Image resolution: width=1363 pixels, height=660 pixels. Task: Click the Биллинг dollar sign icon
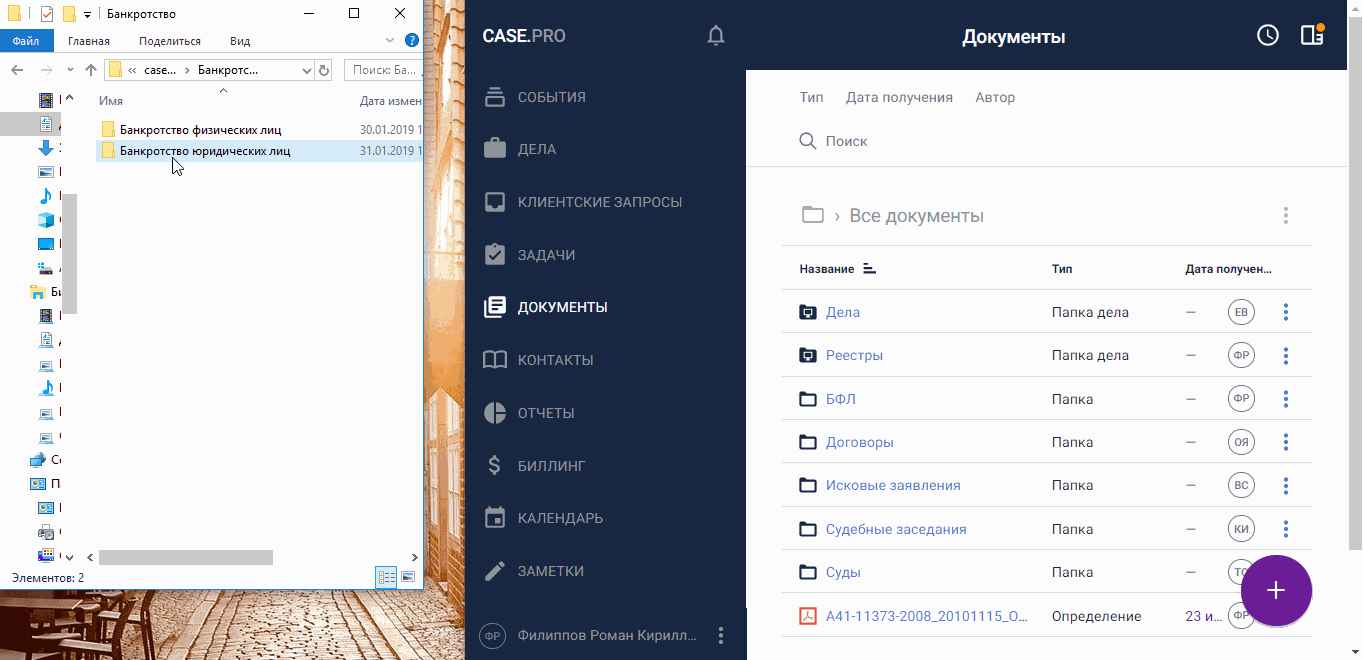click(x=494, y=465)
